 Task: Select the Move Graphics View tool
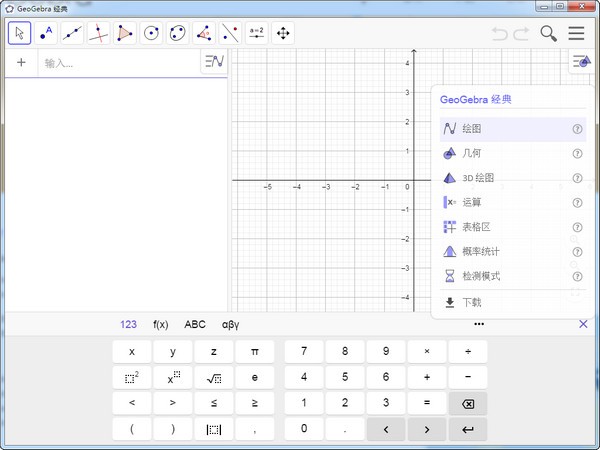(x=283, y=33)
